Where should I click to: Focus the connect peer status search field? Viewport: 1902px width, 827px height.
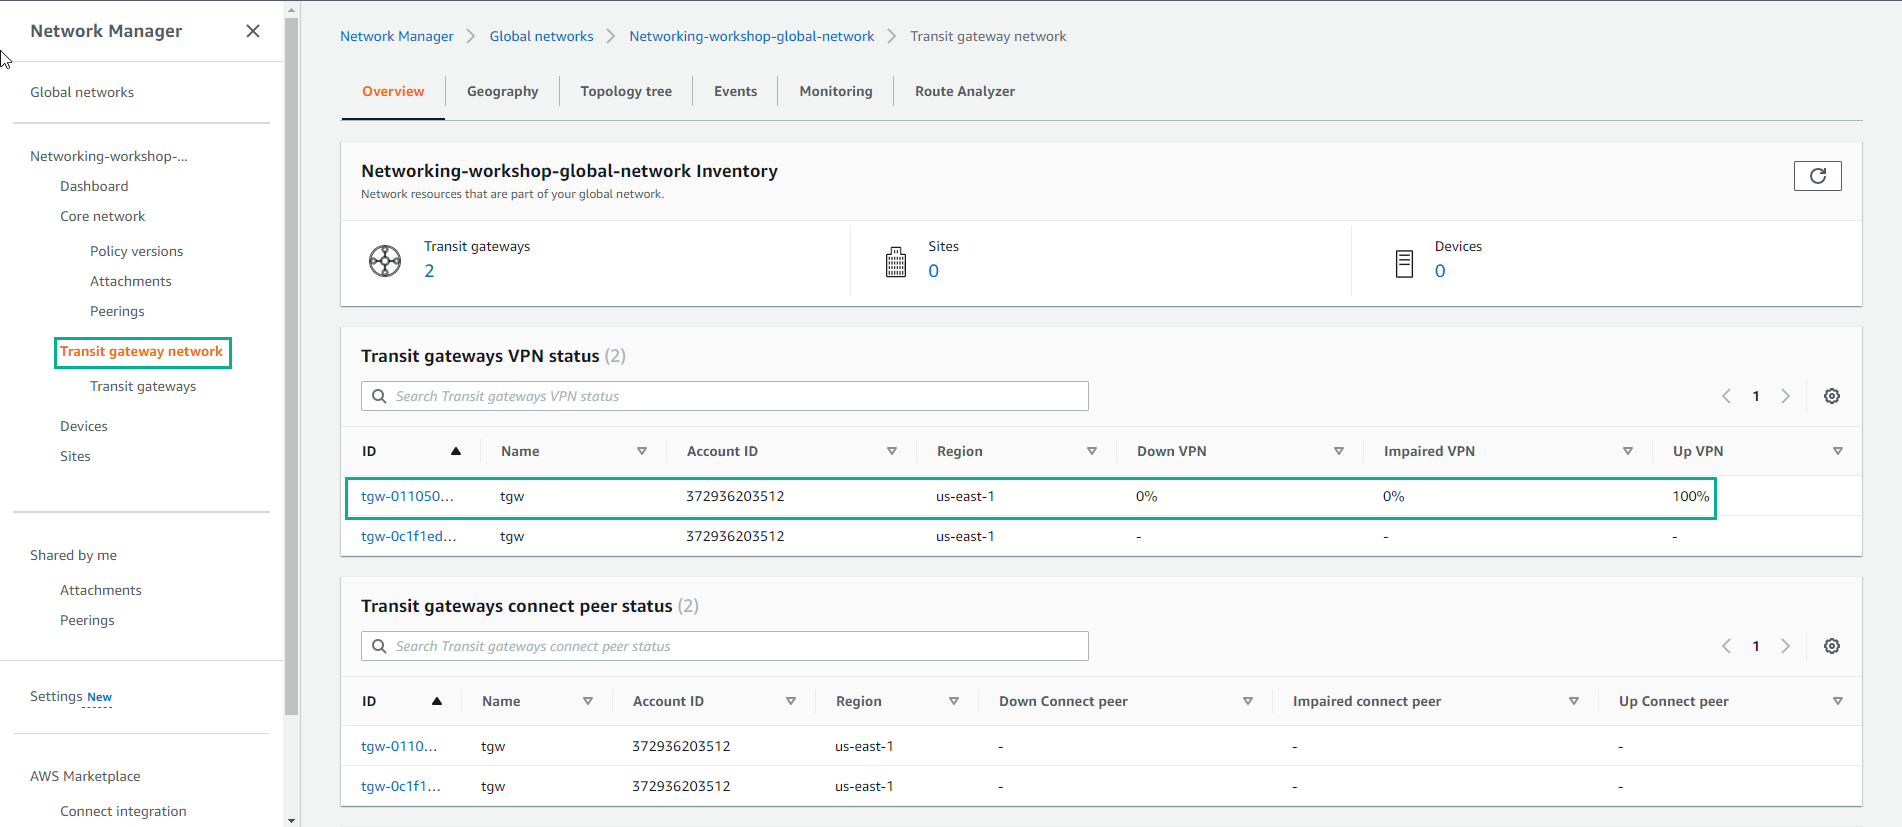[x=725, y=646]
